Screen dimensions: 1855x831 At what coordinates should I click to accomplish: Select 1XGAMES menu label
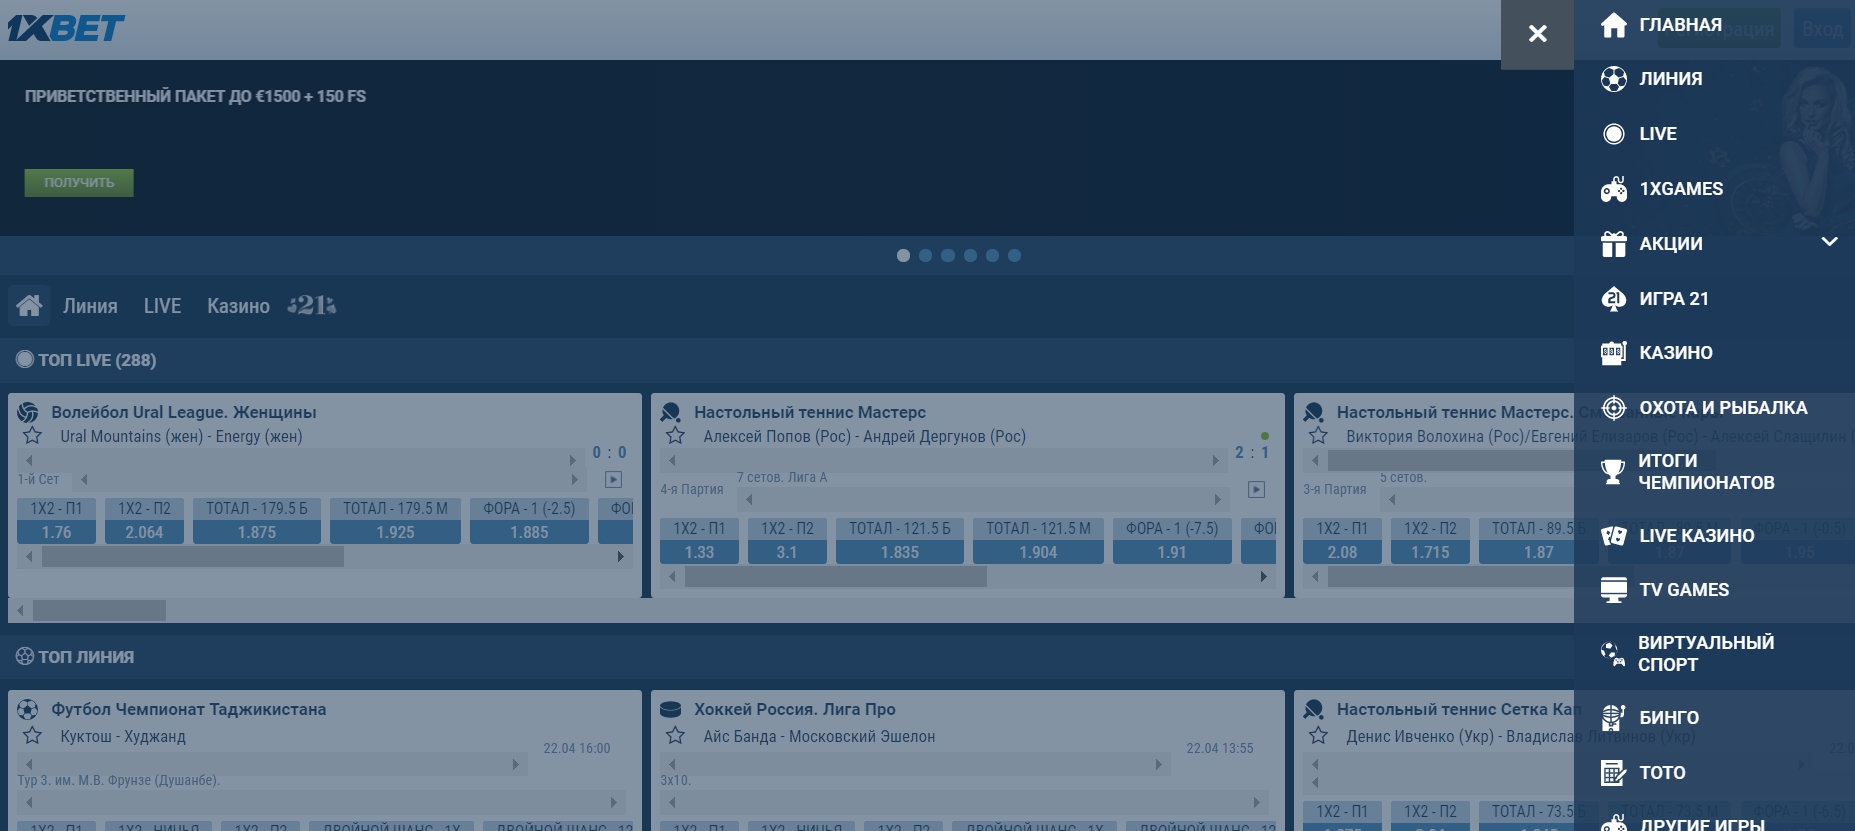pyautogui.click(x=1681, y=189)
